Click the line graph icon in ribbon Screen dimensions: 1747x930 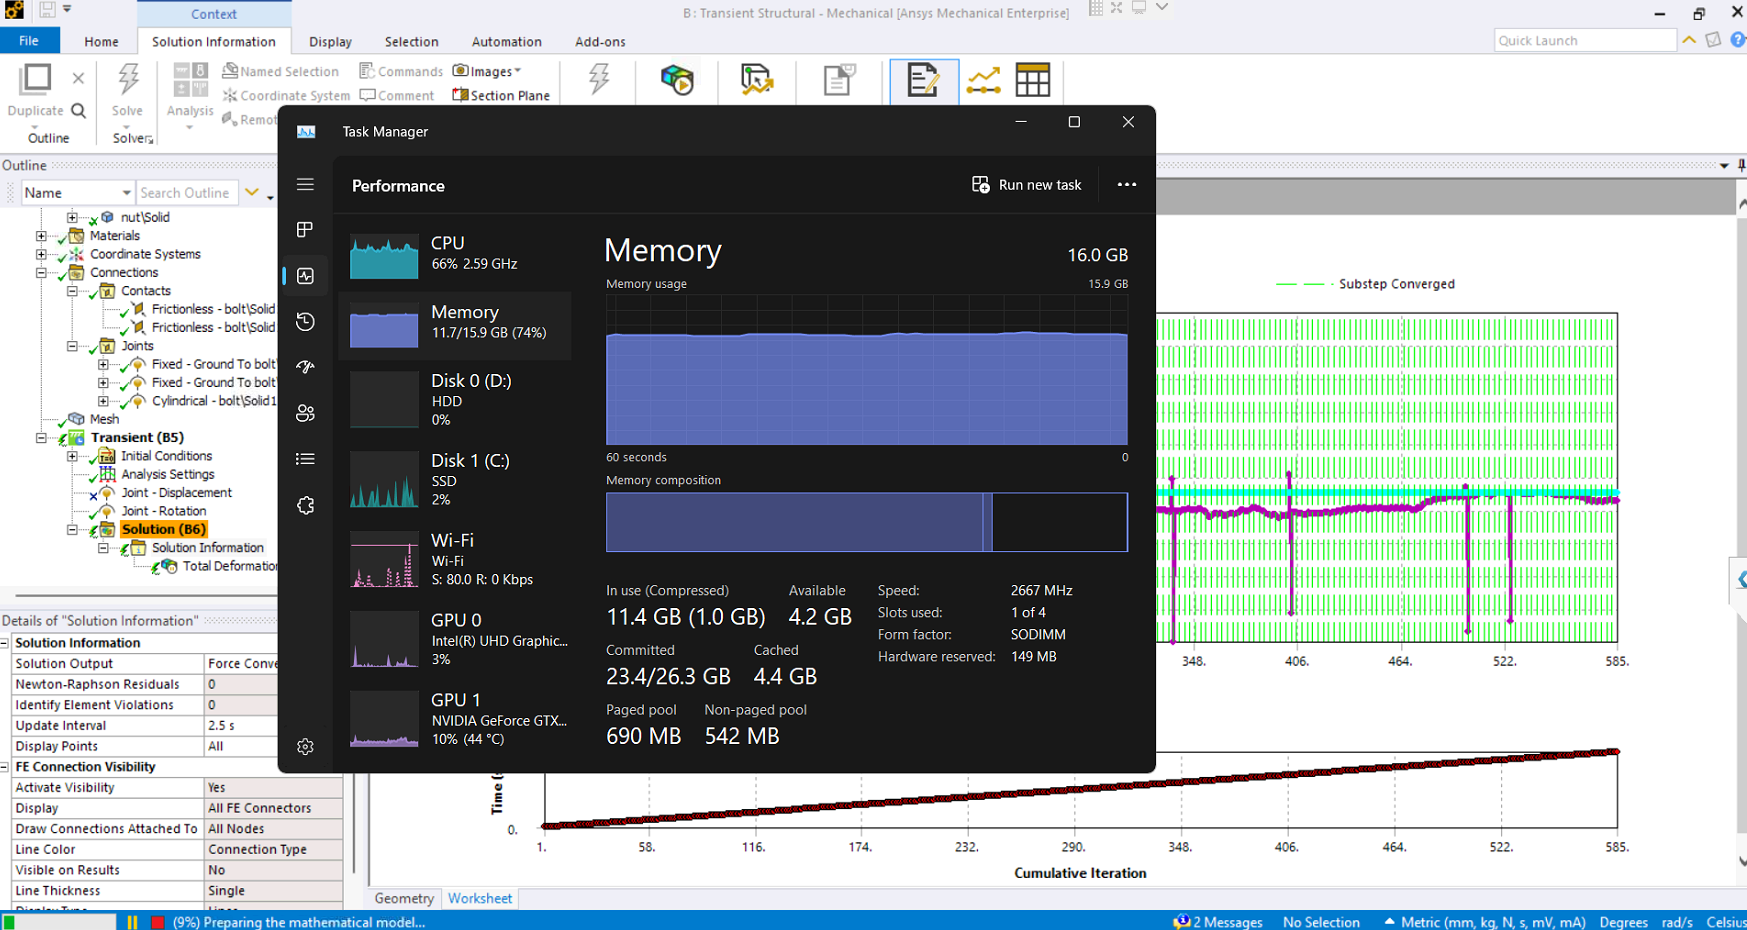pyautogui.click(x=984, y=80)
